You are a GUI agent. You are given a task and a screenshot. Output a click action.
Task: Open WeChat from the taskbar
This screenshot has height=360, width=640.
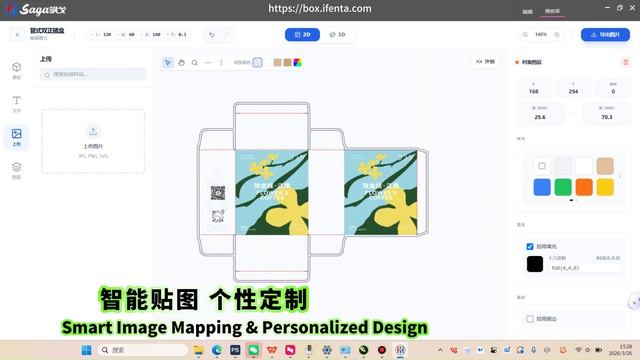point(253,350)
